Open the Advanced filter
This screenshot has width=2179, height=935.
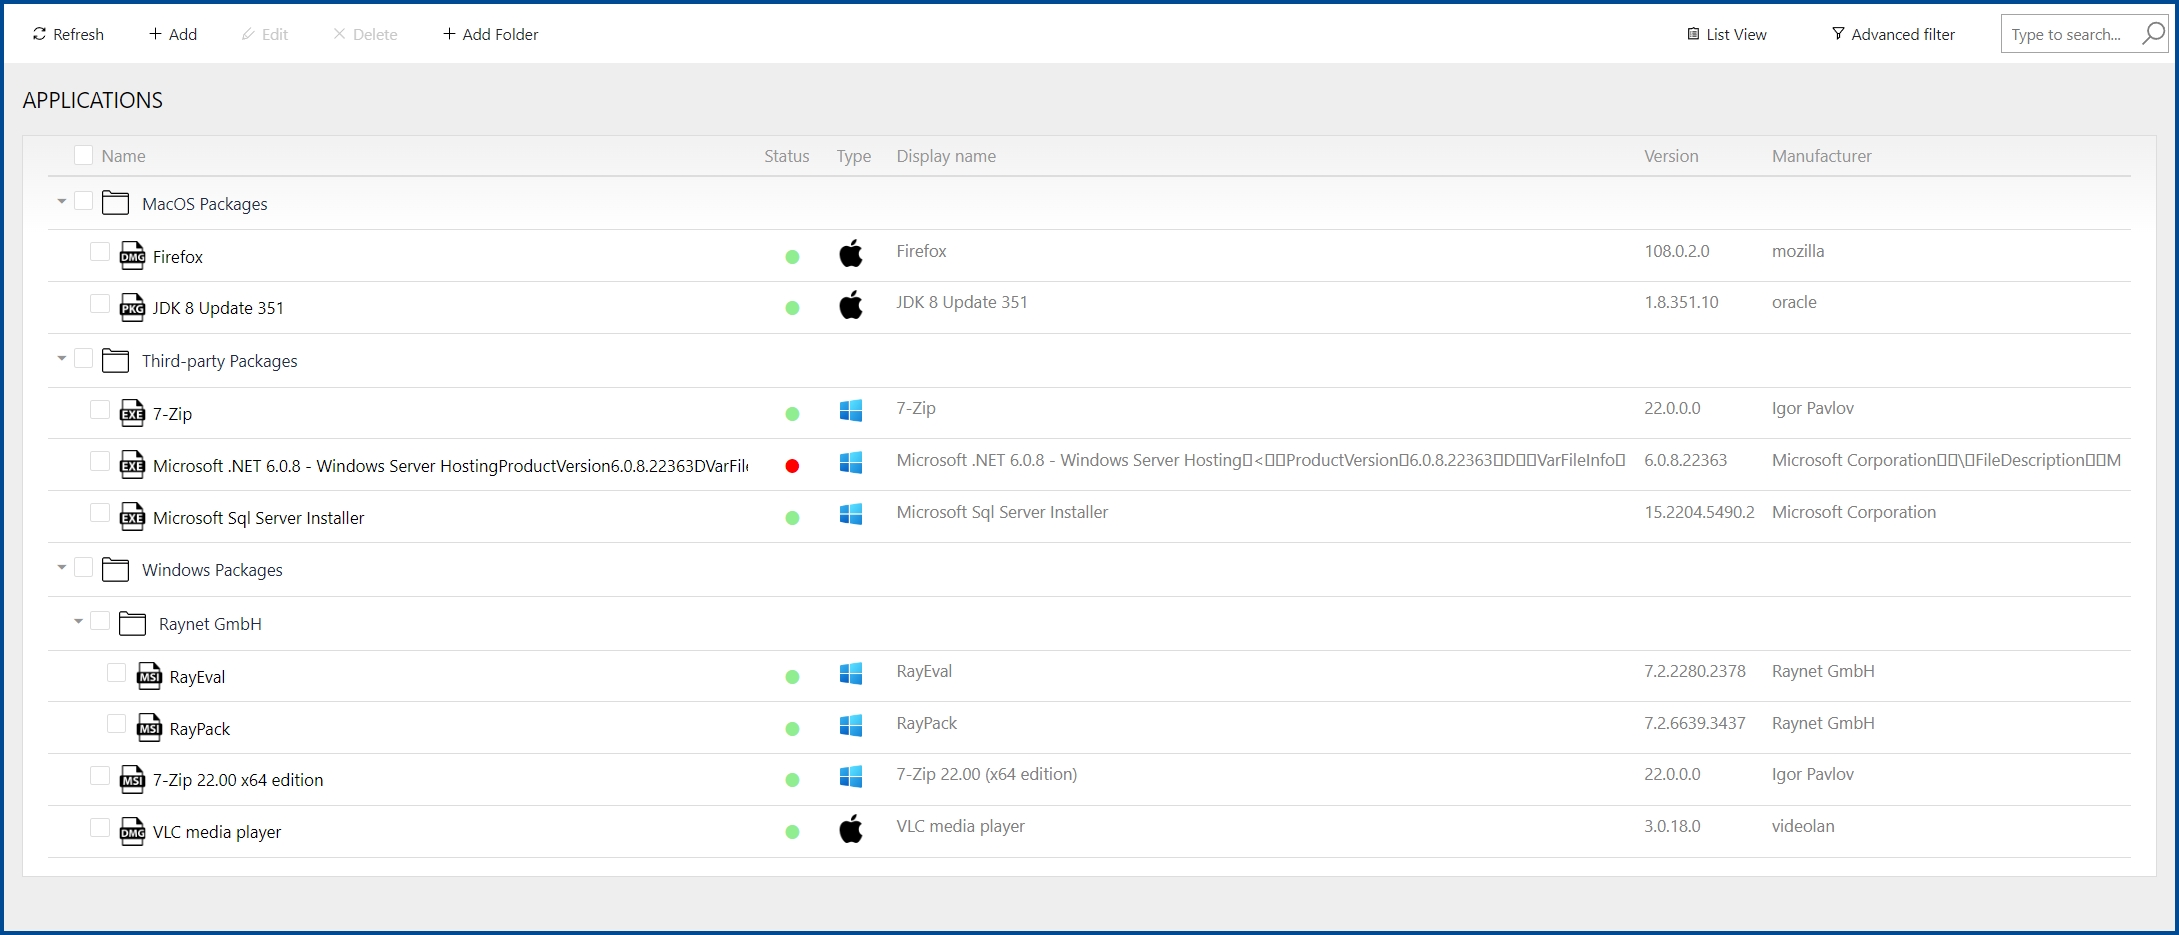point(1893,34)
